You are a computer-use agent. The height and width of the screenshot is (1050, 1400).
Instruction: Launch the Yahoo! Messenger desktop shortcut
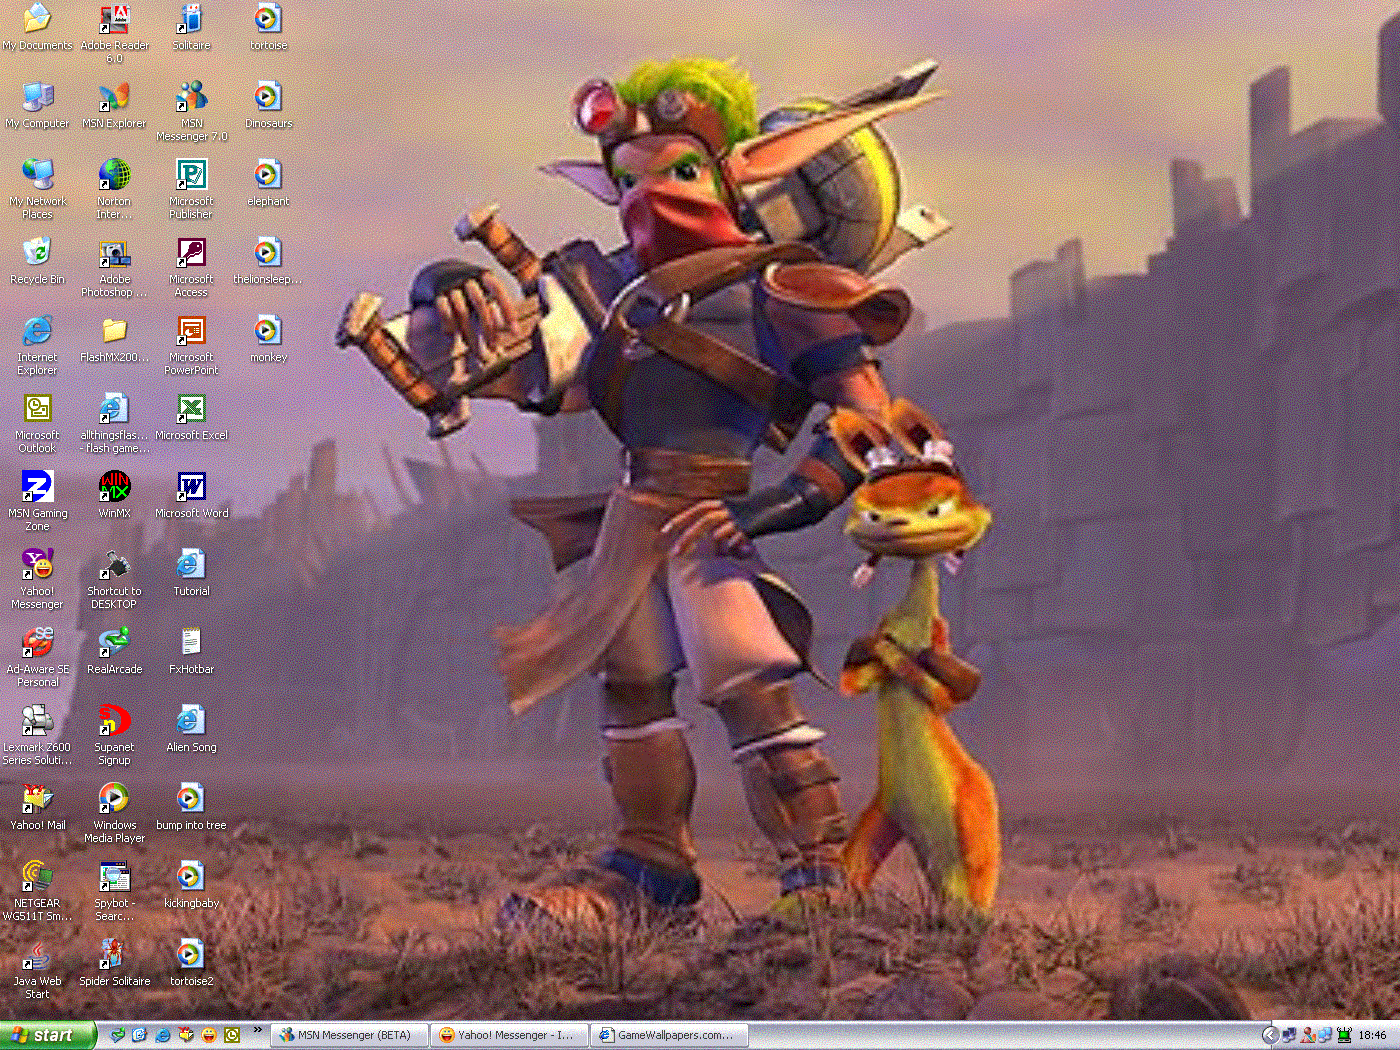[x=37, y=579]
